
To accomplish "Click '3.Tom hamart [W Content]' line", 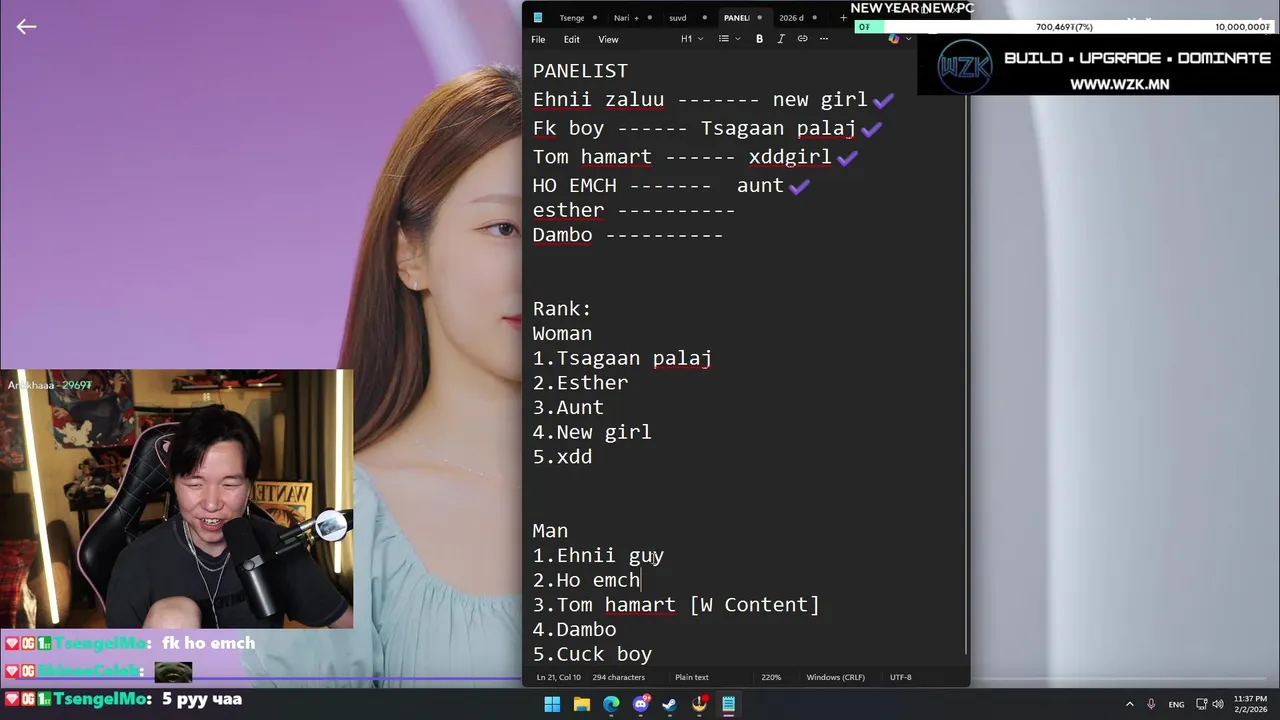I will pyautogui.click(x=676, y=605).
